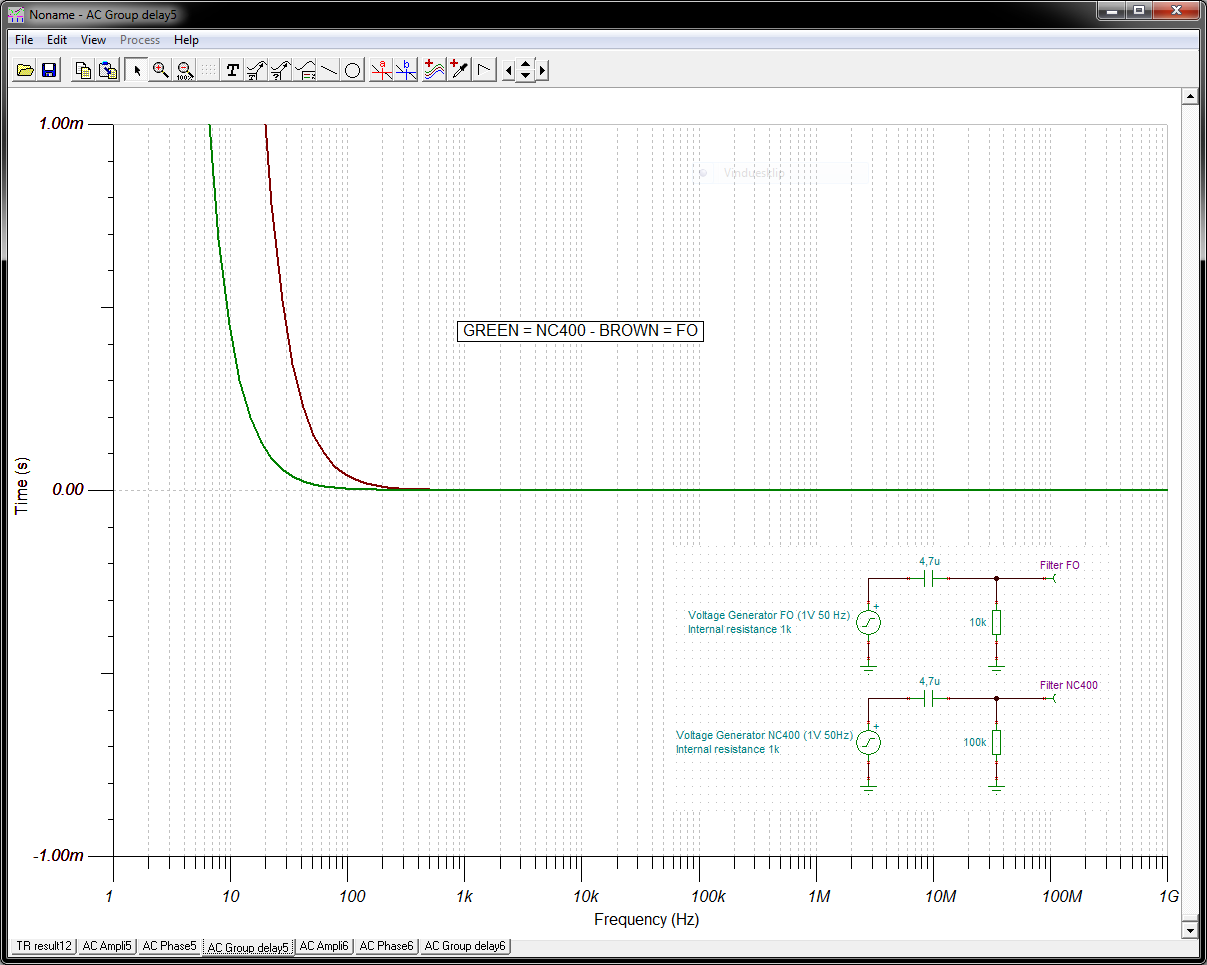Click the Paste clipboard icon

(107, 70)
